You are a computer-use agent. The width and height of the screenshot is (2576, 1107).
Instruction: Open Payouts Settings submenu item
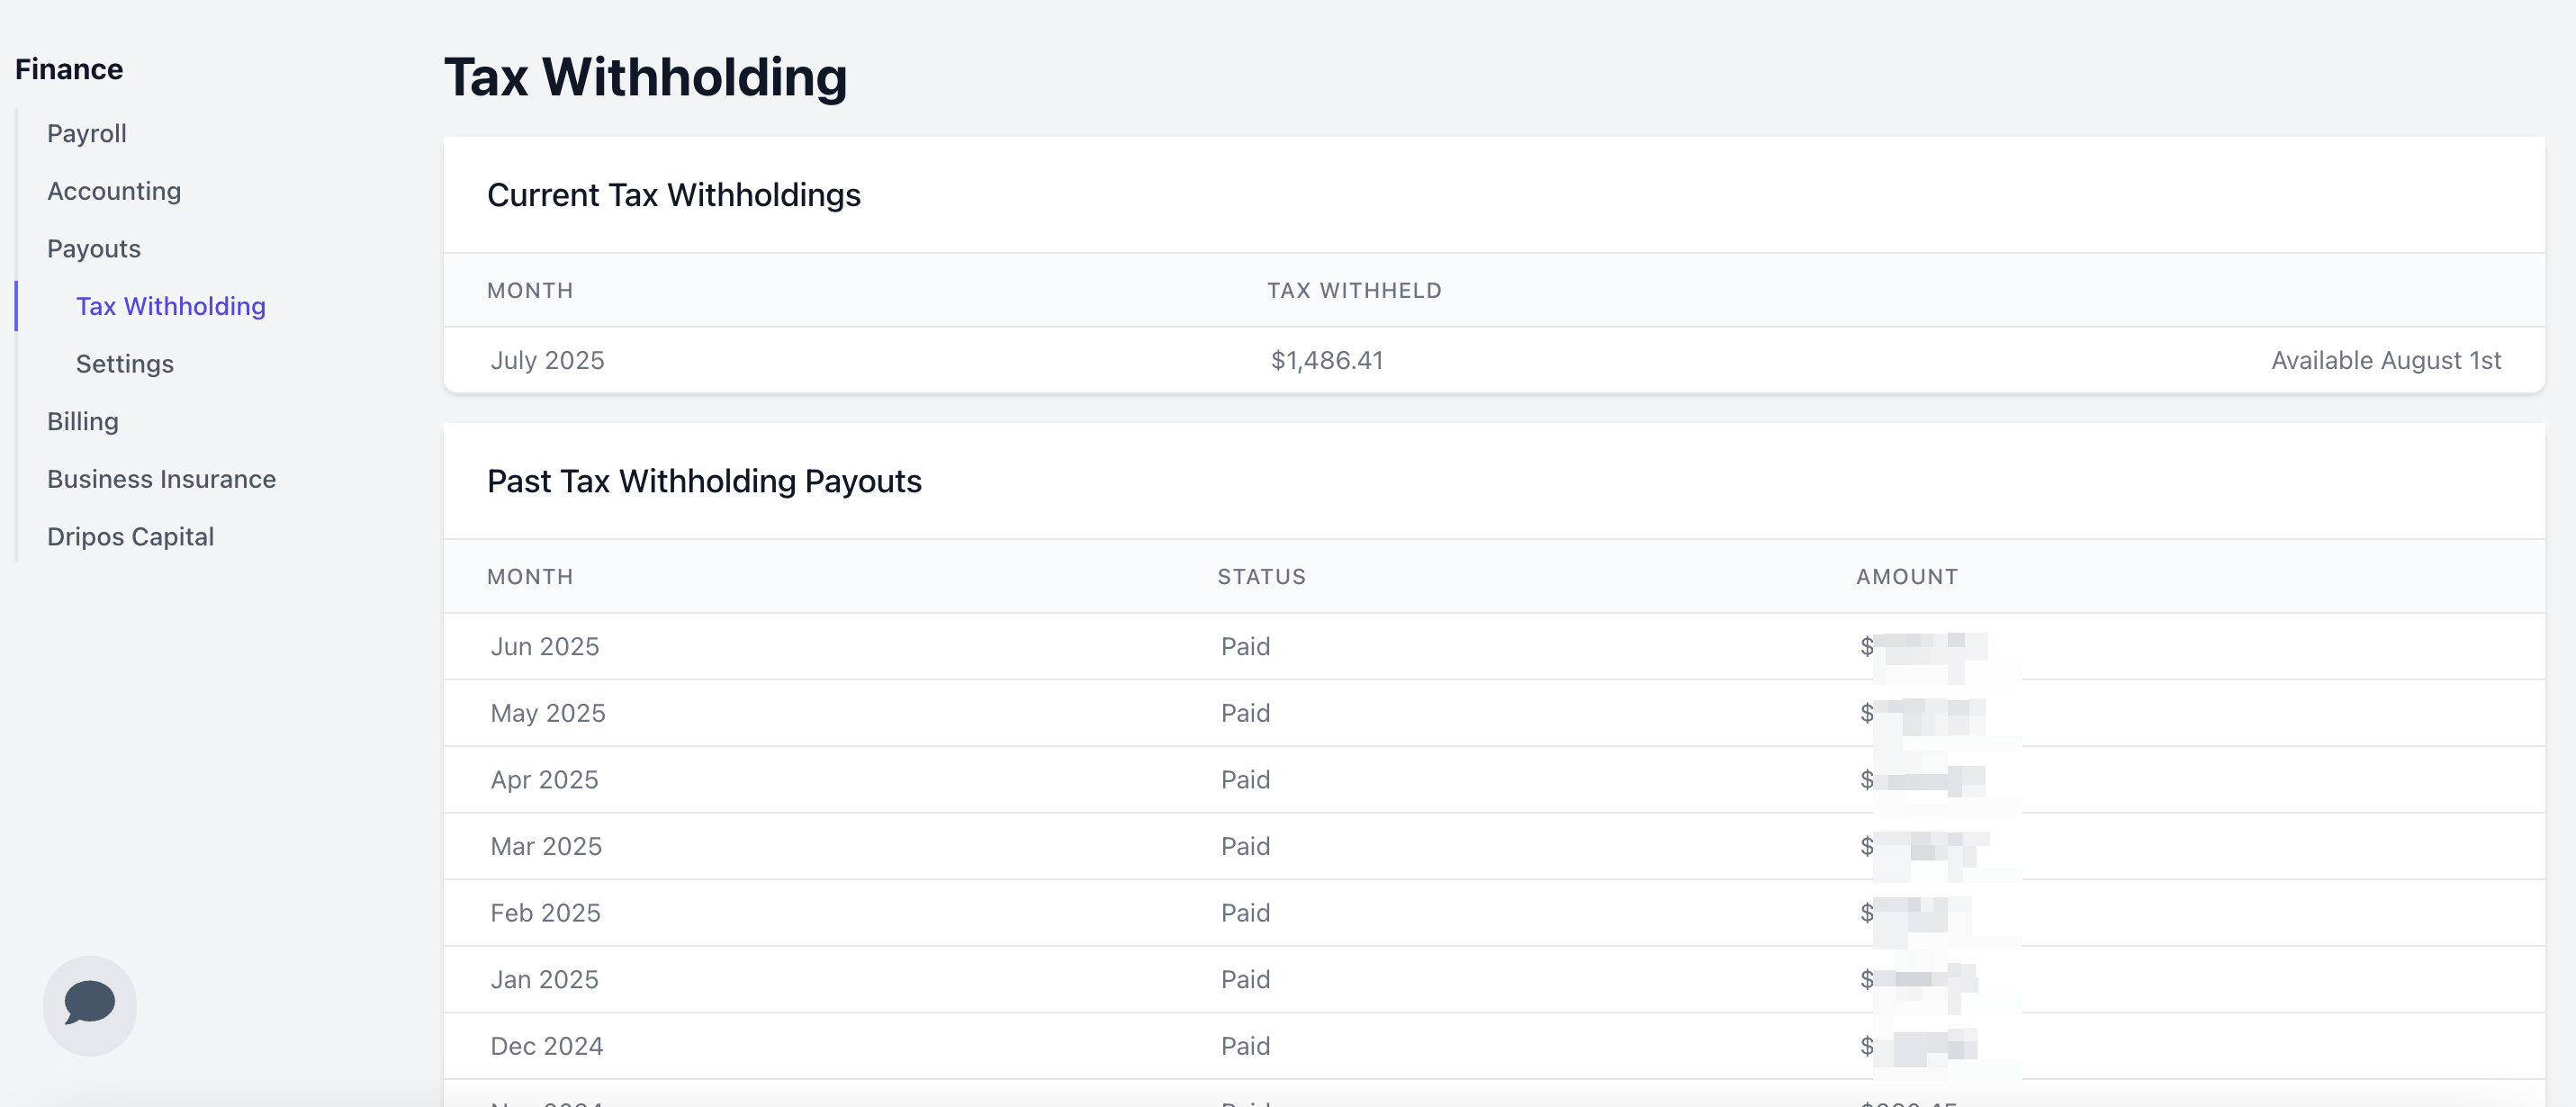[x=125, y=363]
